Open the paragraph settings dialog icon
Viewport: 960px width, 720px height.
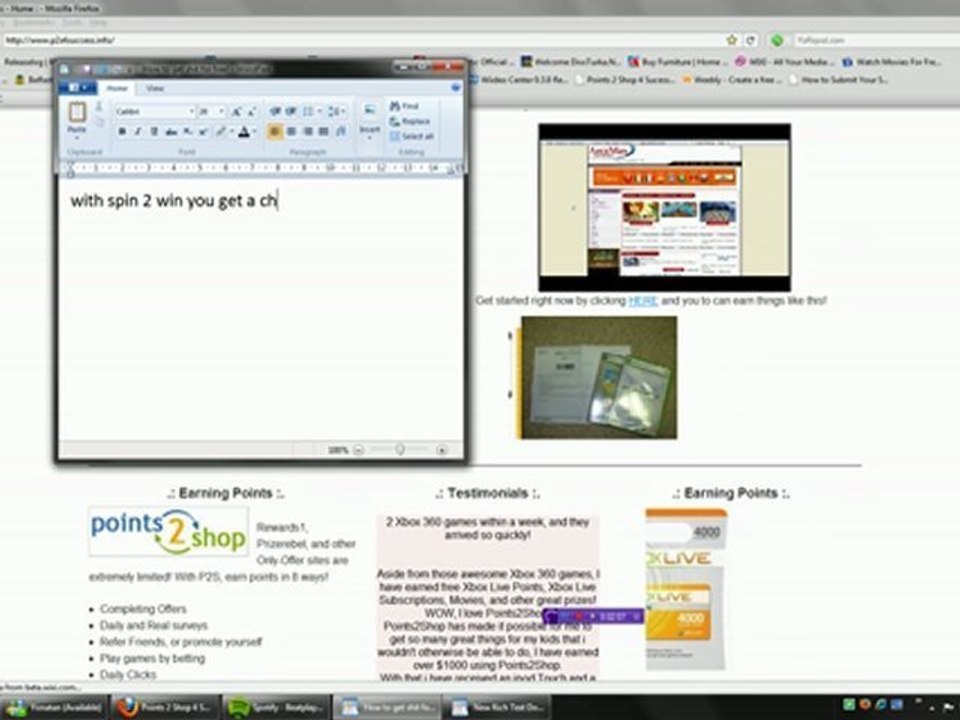(342, 132)
